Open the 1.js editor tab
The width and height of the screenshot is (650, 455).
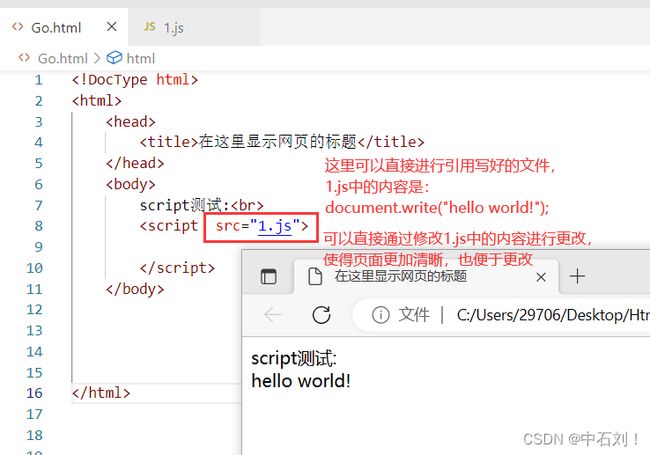pos(194,27)
